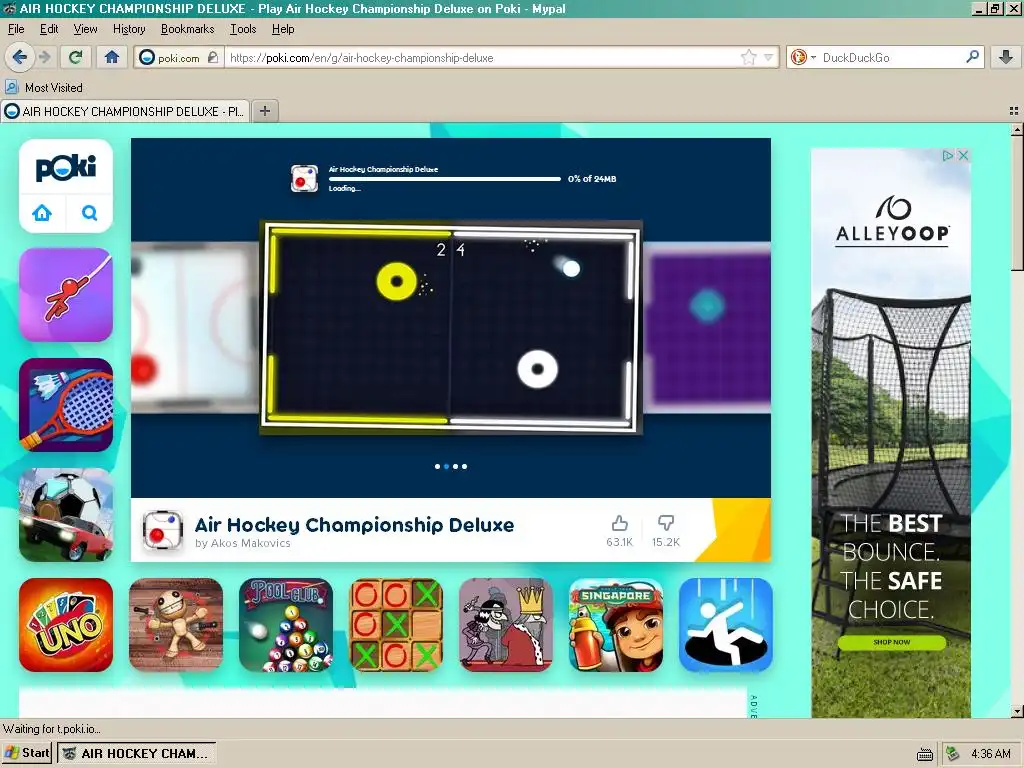Click the Air Hockey taskbar window button

[136, 753]
